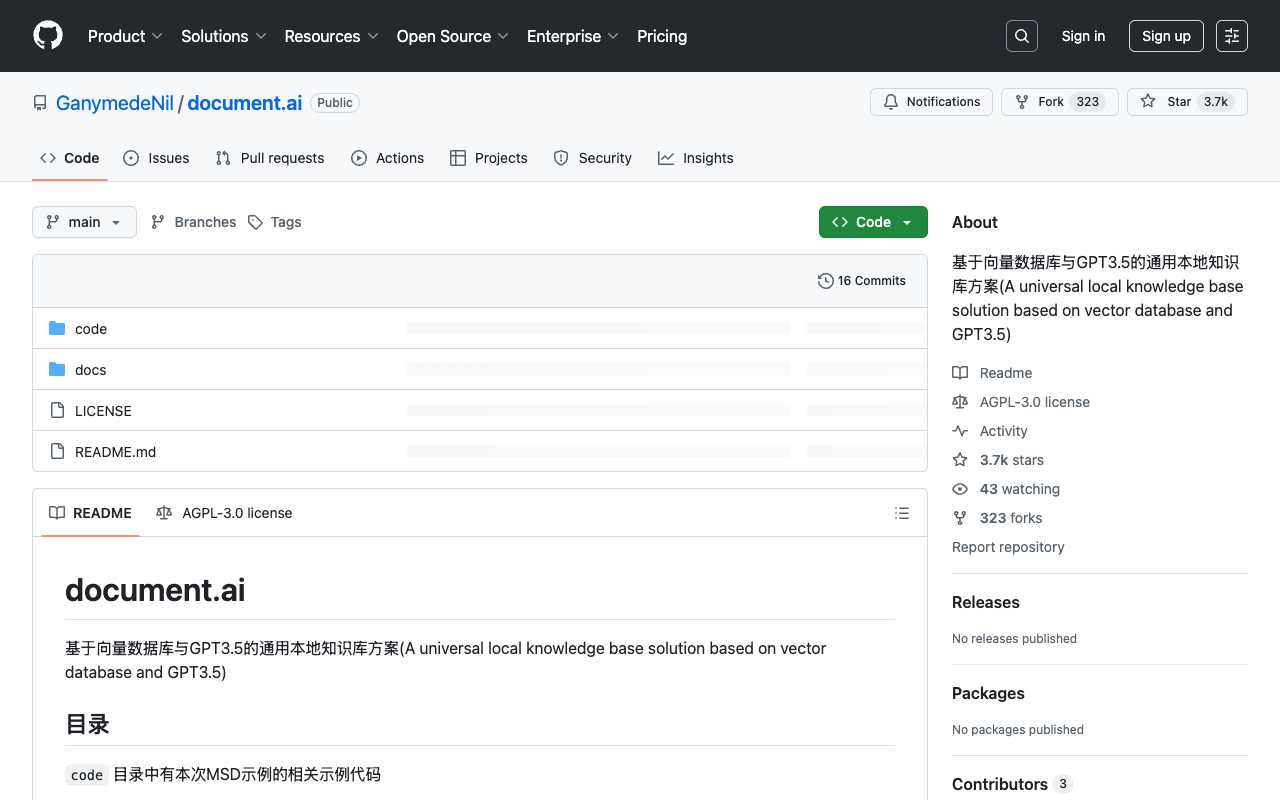Screen dimensions: 1280x800
Task: Open the search magnifier button
Action: tap(1022, 36)
